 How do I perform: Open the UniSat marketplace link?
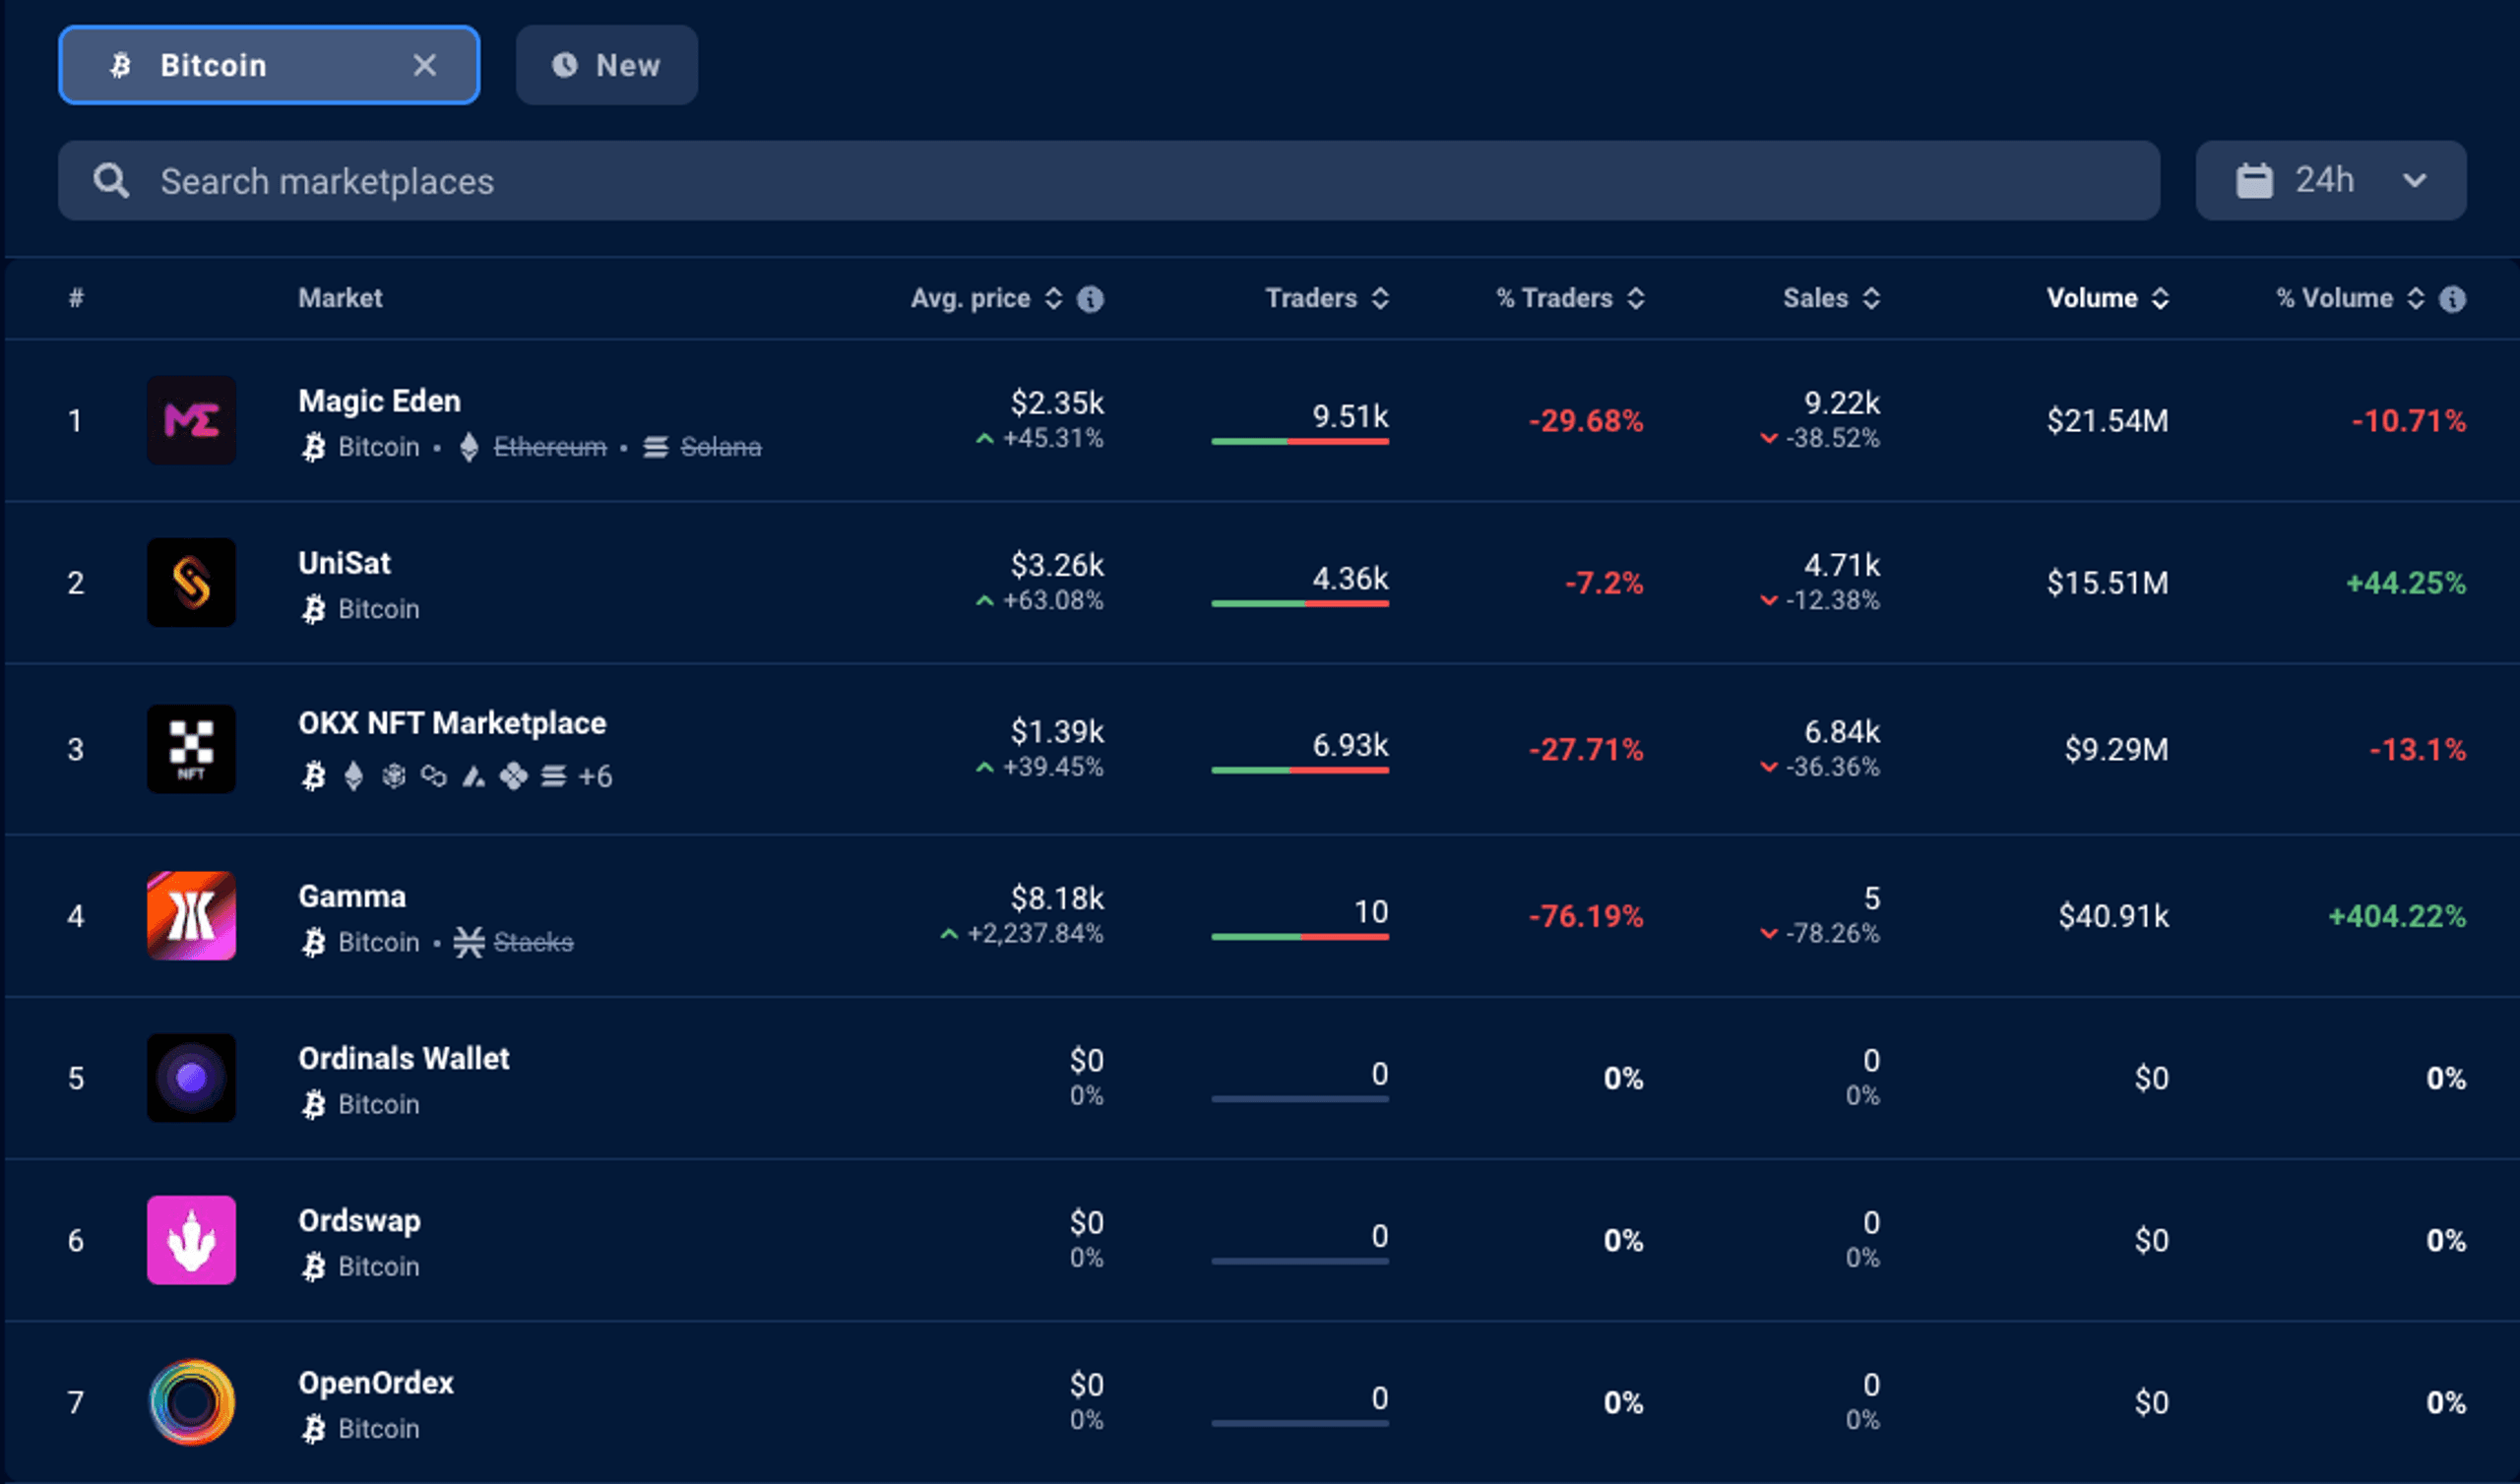click(x=344, y=563)
